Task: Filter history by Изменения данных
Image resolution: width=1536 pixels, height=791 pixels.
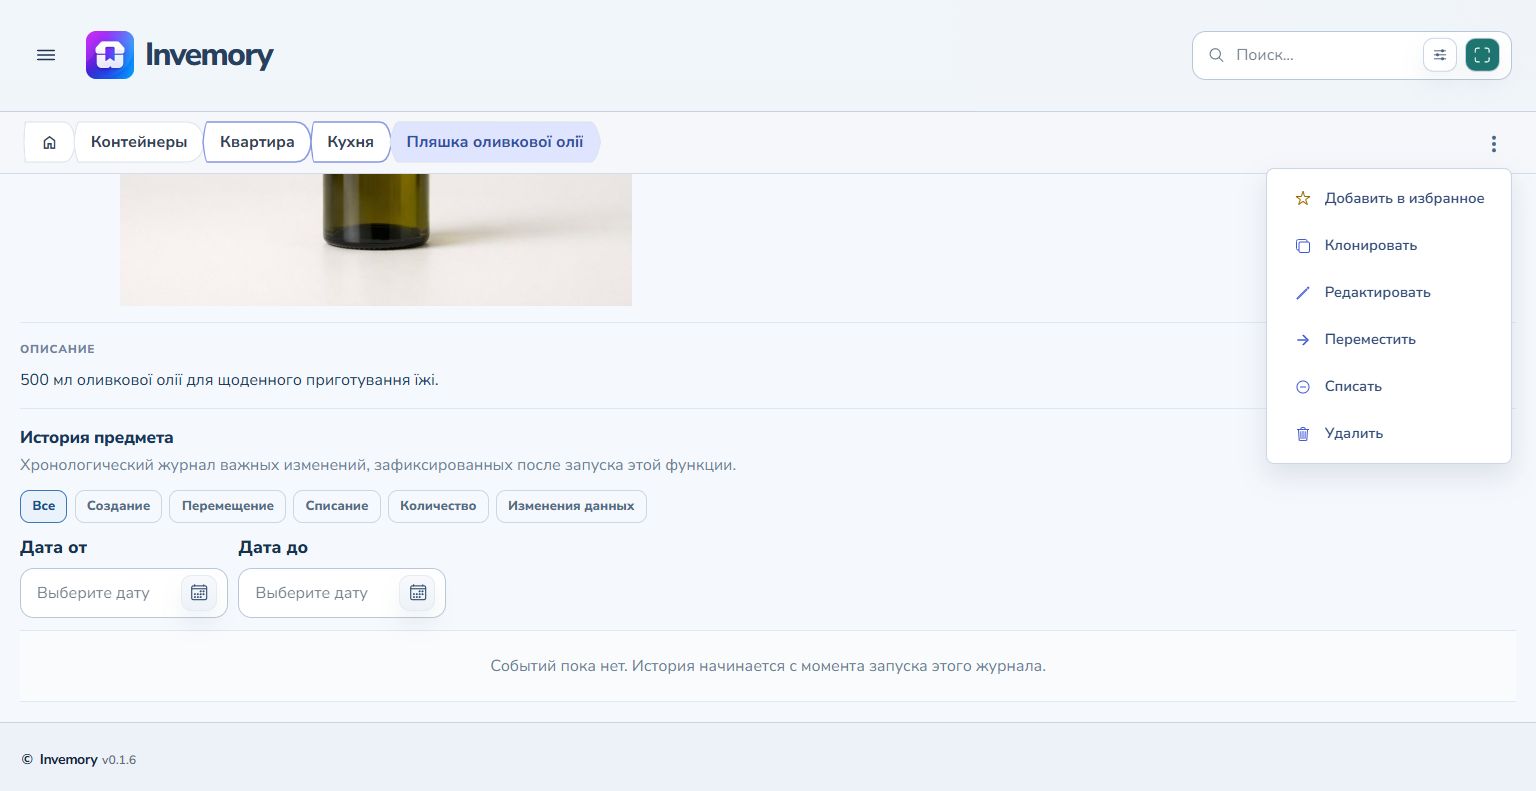Action: click(x=571, y=506)
